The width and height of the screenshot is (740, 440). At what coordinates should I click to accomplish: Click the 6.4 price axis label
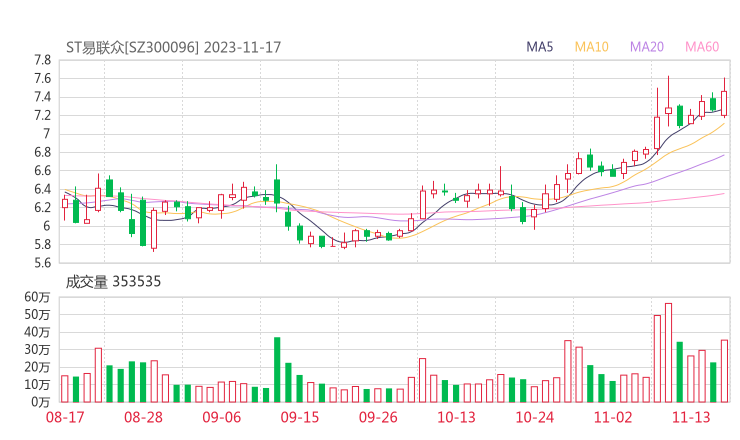point(42,189)
